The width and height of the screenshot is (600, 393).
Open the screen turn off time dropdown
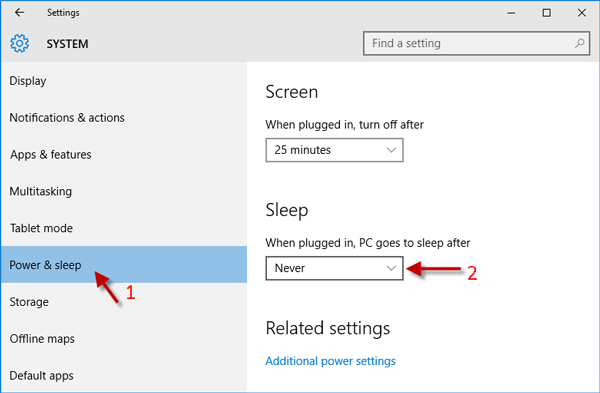coord(334,150)
